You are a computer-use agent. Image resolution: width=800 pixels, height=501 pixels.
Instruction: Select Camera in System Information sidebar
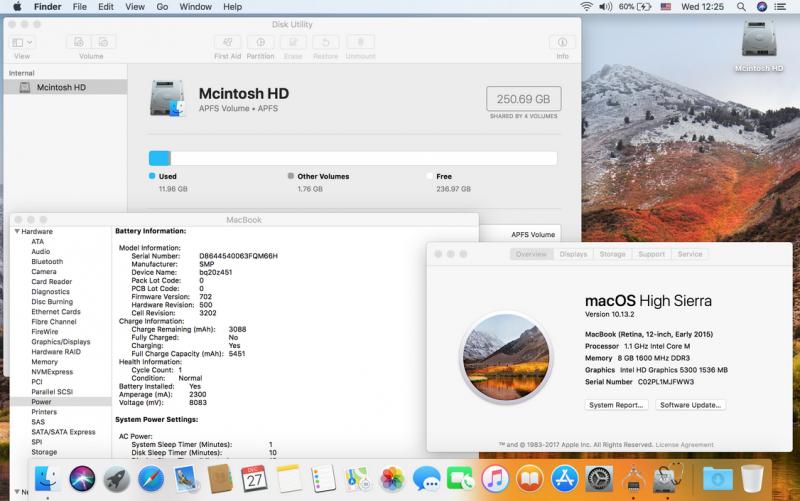click(44, 271)
